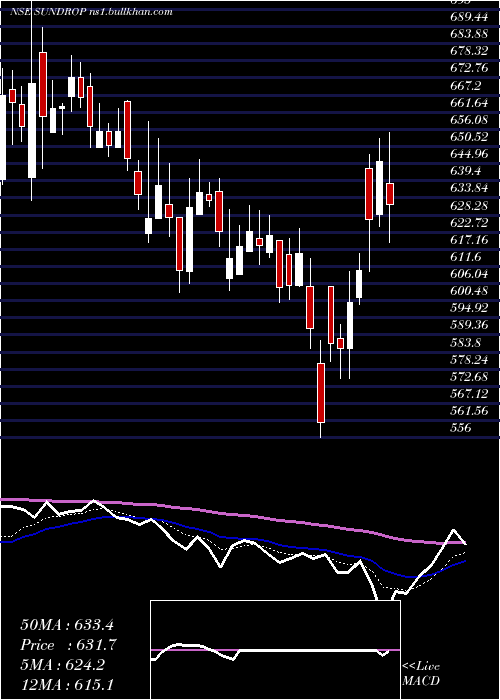Viewport: 500px width, 700px height.
Task: Click the 628.28 price axis label
Action: pyautogui.click(x=469, y=205)
